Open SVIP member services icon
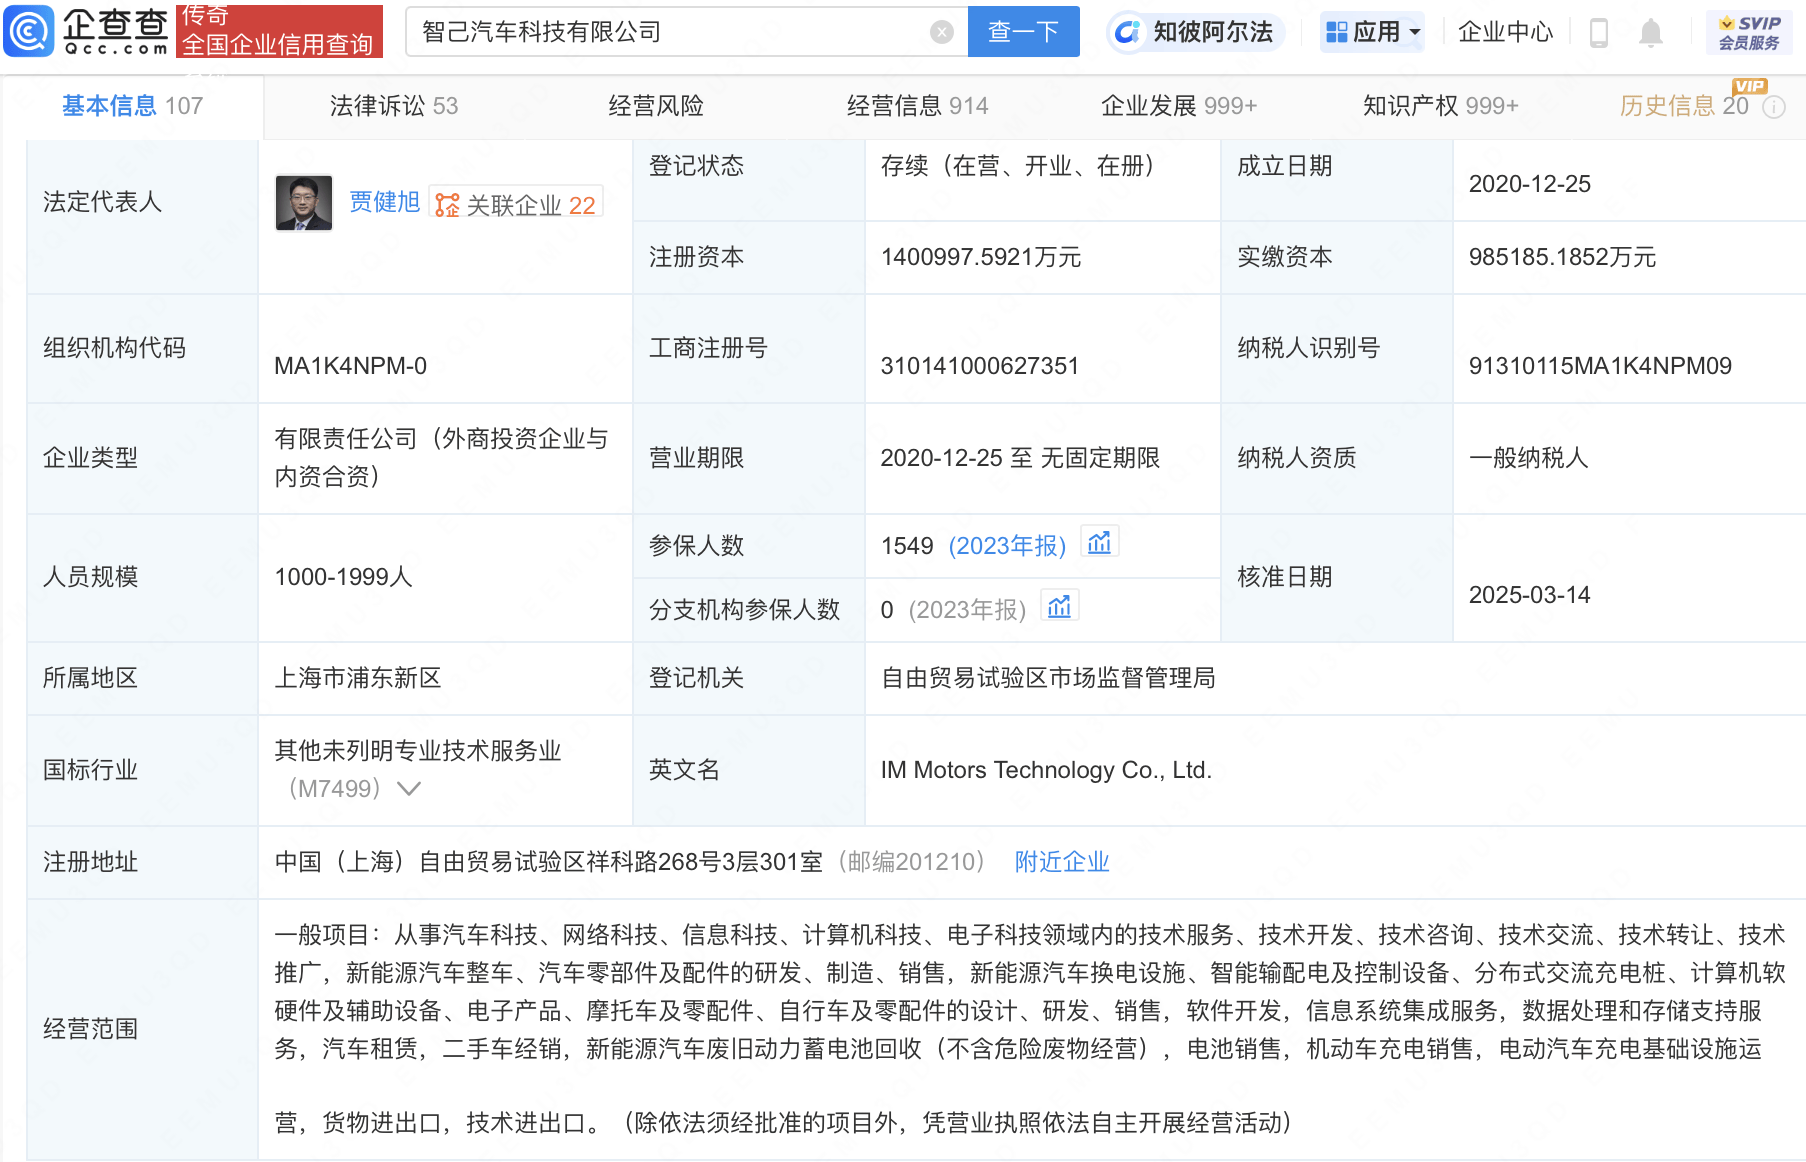Image resolution: width=1806 pixels, height=1162 pixels. point(1749,32)
